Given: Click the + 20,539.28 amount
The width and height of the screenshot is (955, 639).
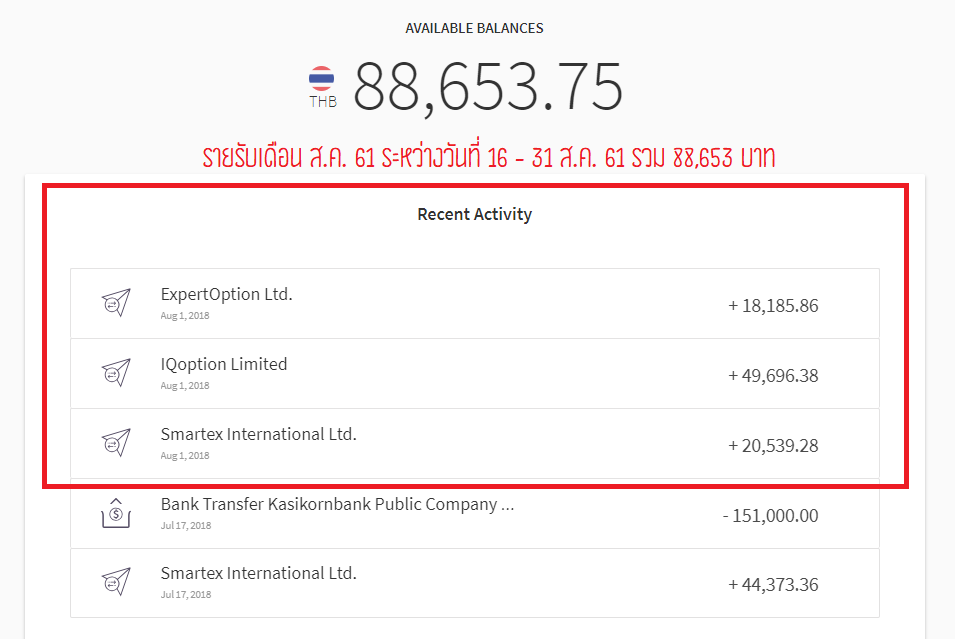Looking at the screenshot, I should coord(773,446).
